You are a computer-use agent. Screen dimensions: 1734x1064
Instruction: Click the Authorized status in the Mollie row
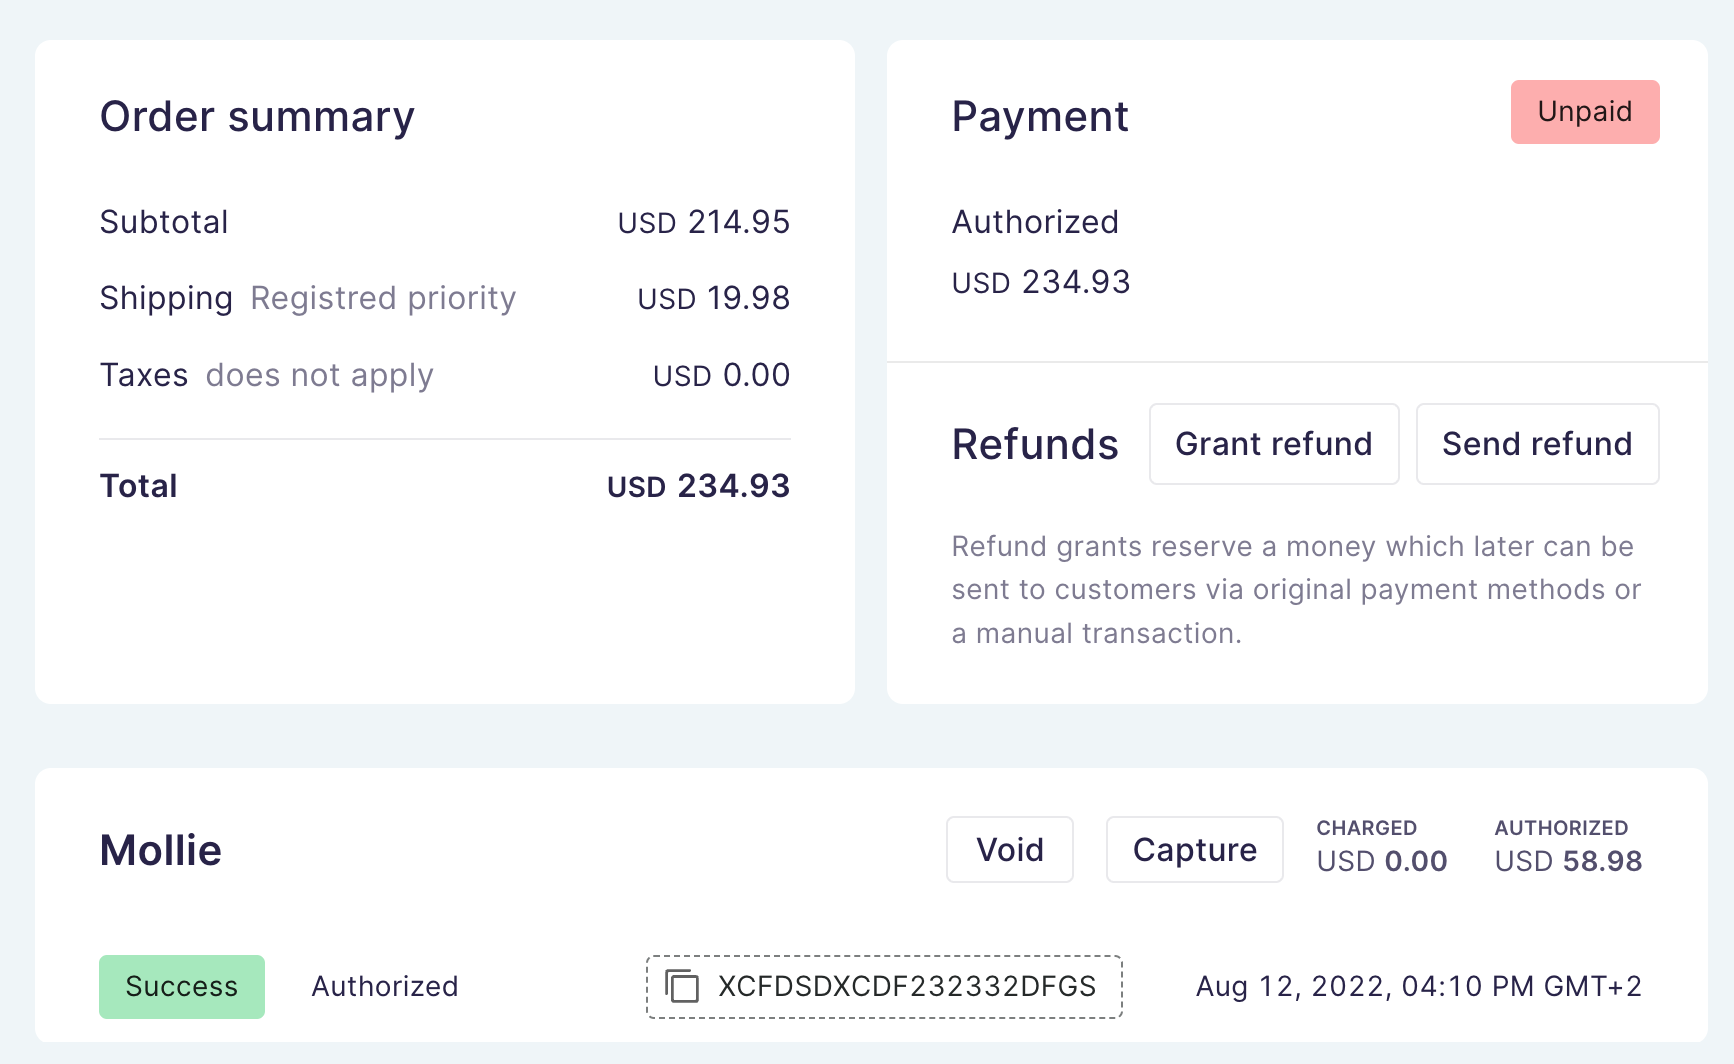pos(384,986)
